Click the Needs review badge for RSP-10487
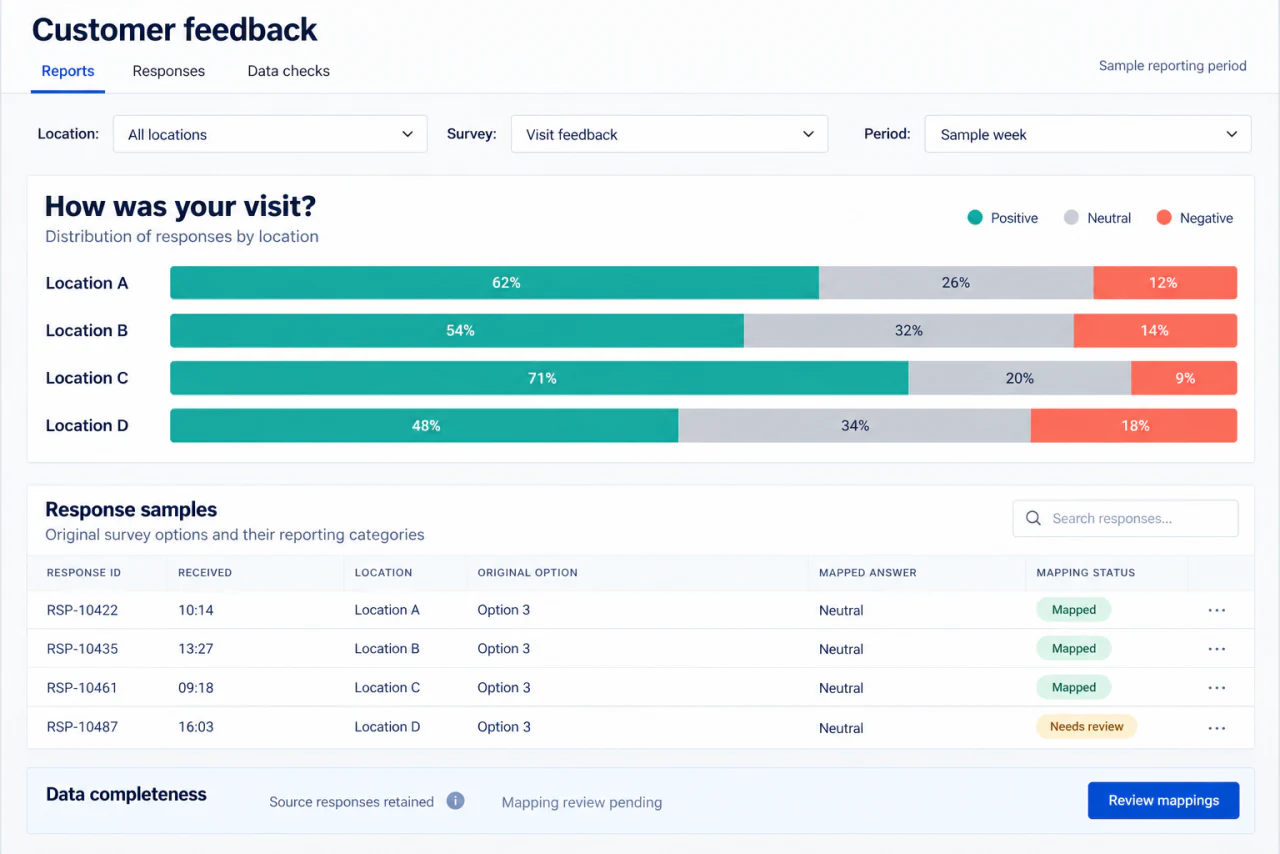 tap(1086, 726)
